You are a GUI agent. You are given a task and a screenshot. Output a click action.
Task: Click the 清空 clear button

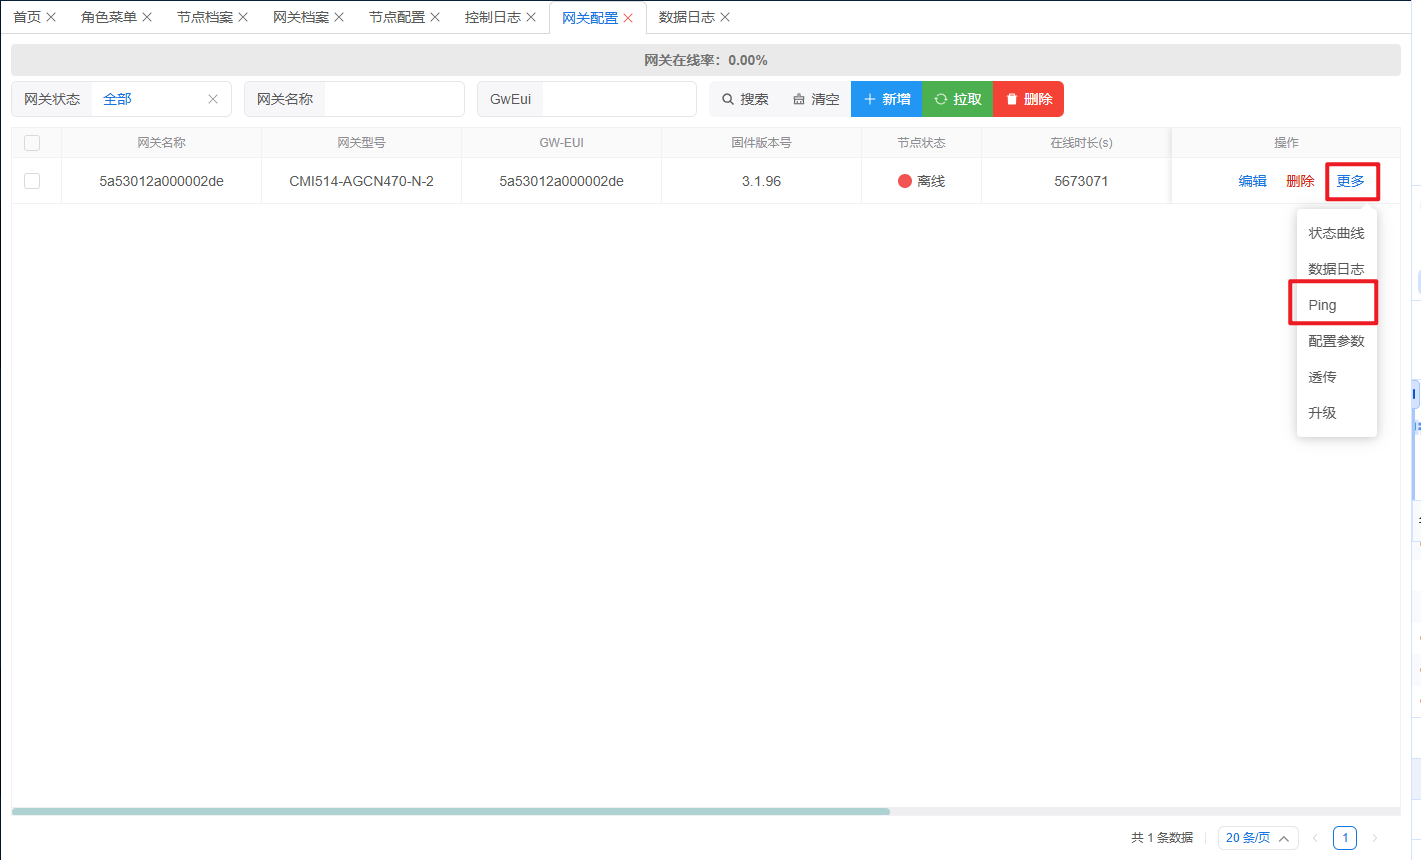point(816,99)
